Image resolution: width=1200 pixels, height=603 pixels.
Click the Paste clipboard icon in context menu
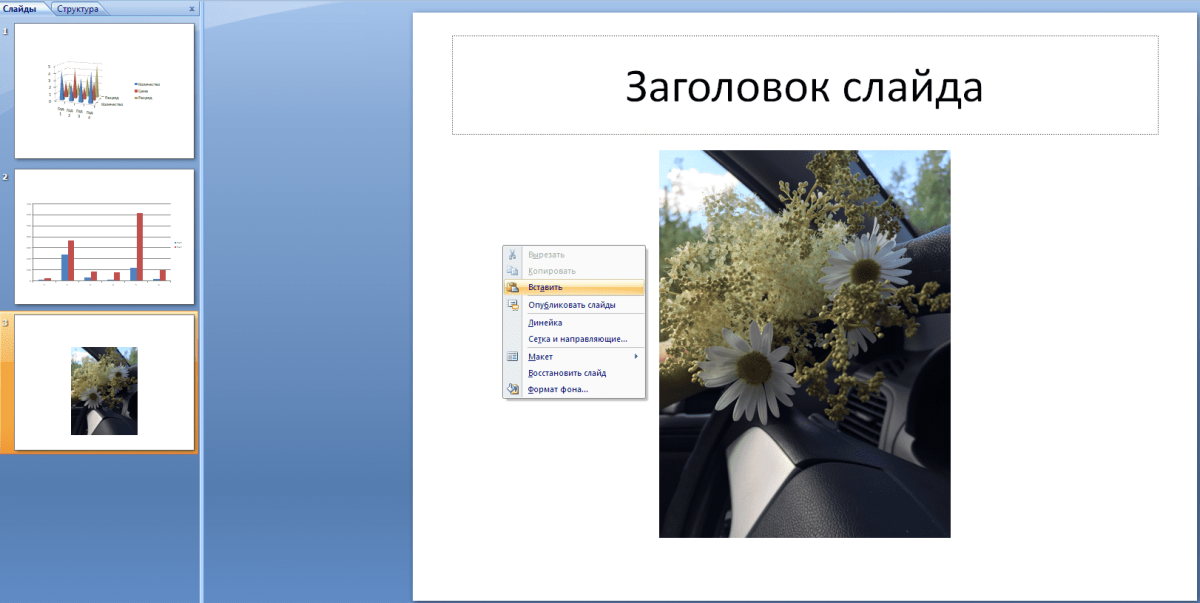tap(513, 287)
